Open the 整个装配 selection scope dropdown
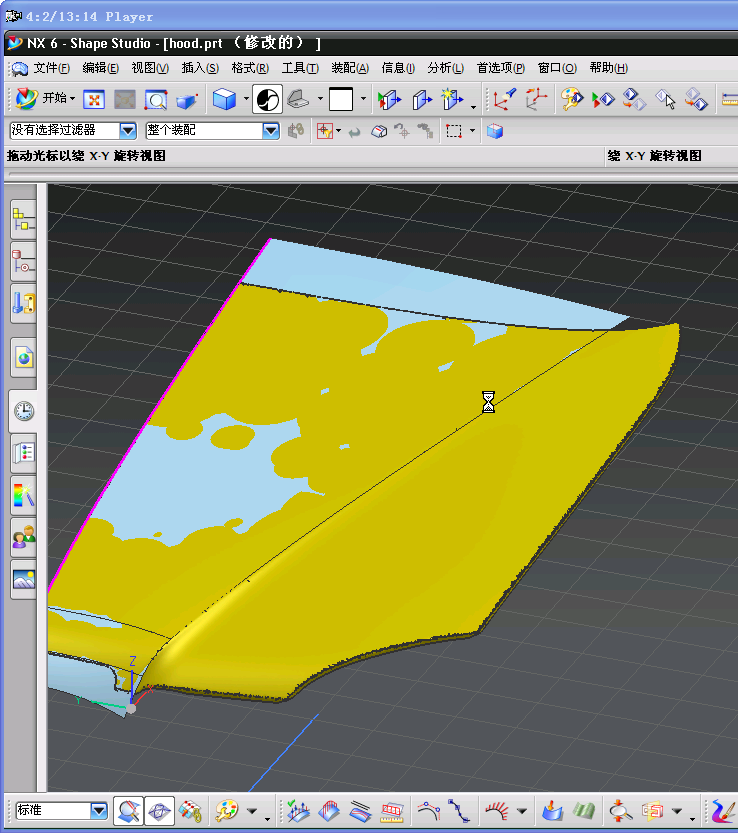Image resolution: width=738 pixels, height=833 pixels. [270, 131]
